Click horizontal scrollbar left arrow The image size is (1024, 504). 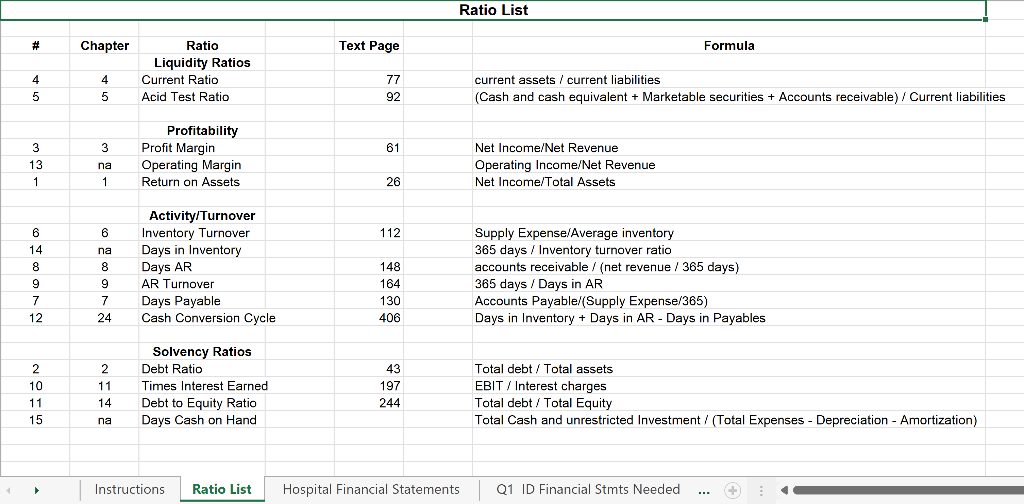point(784,490)
